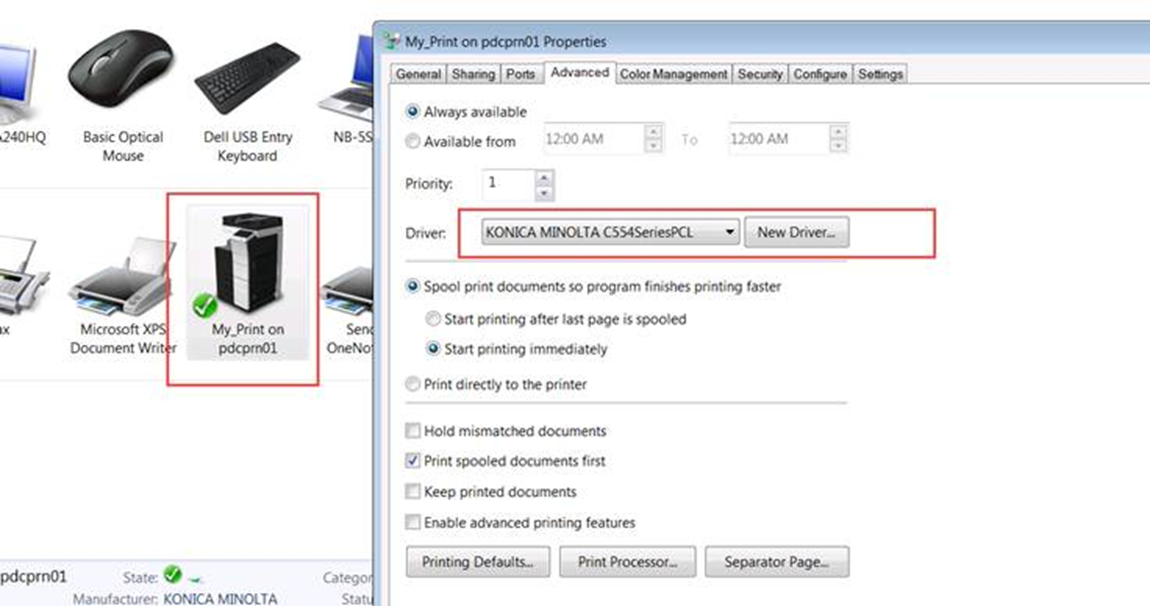The image size is (1150, 606).
Task: Select the Available from radio button
Action: pyautogui.click(x=412, y=142)
